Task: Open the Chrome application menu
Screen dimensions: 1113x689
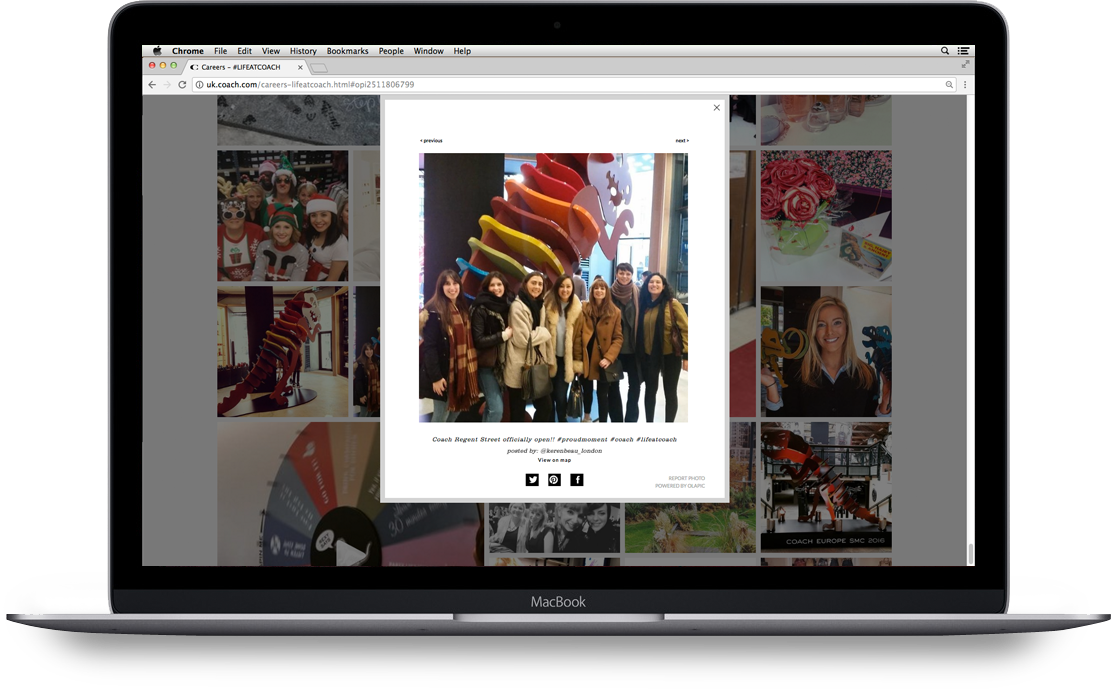Action: point(187,51)
